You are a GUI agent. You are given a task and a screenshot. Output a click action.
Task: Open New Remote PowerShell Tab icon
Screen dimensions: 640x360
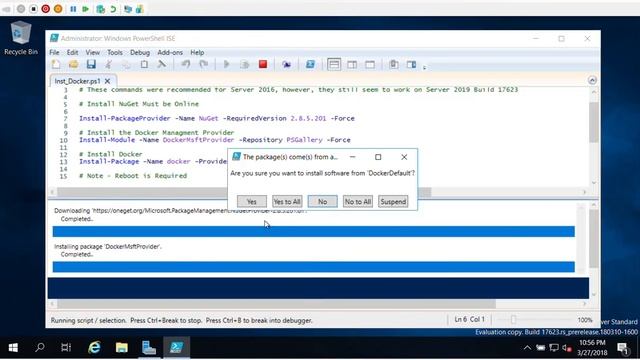pos(286,64)
